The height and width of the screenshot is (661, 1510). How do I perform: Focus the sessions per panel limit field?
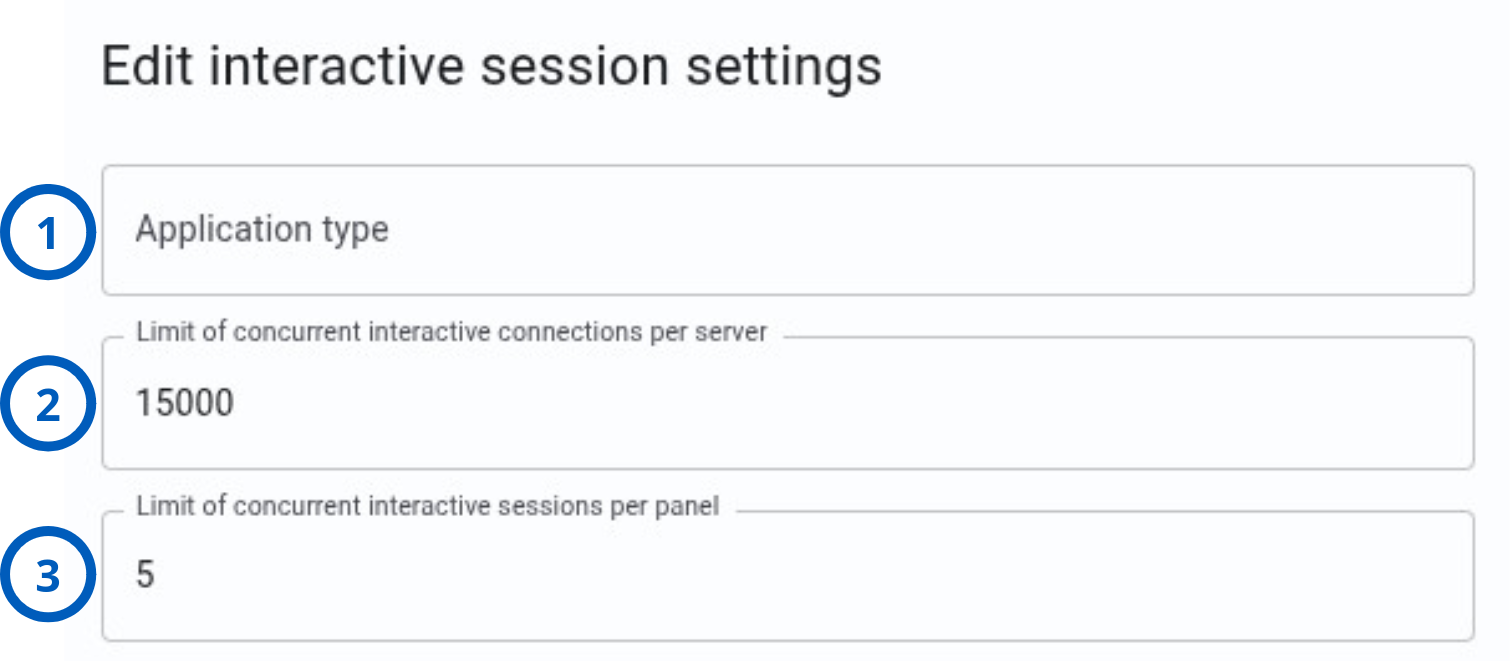click(788, 576)
